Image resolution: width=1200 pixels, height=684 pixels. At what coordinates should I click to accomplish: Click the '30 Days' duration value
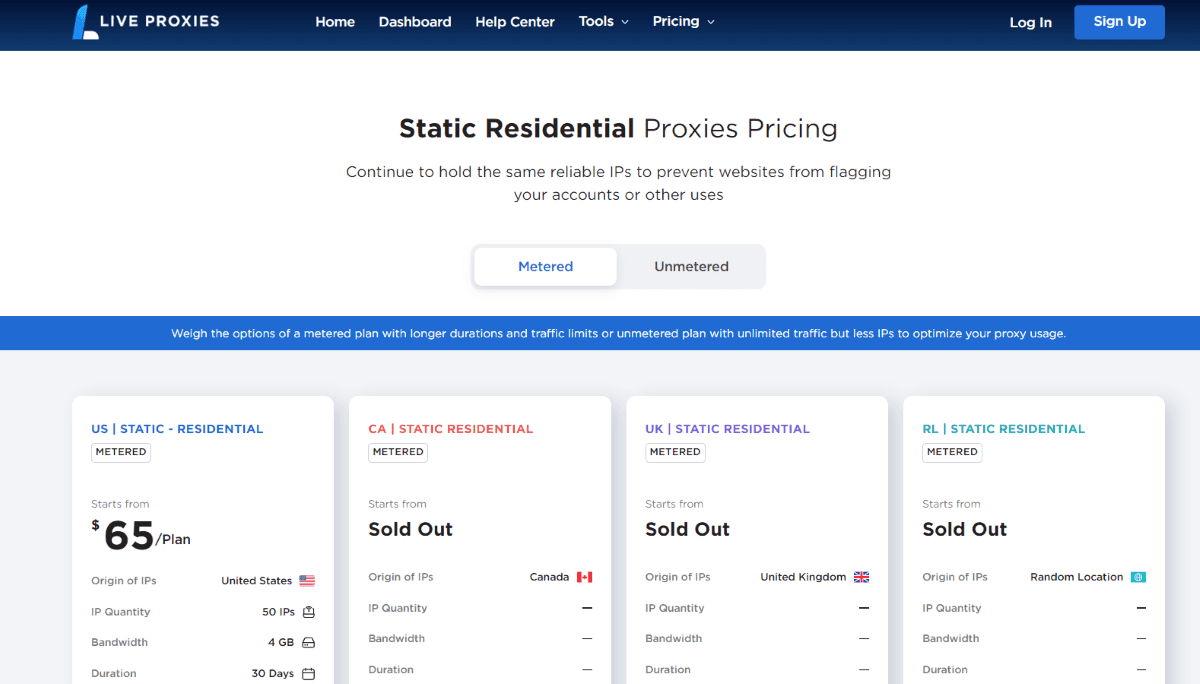tap(273, 674)
